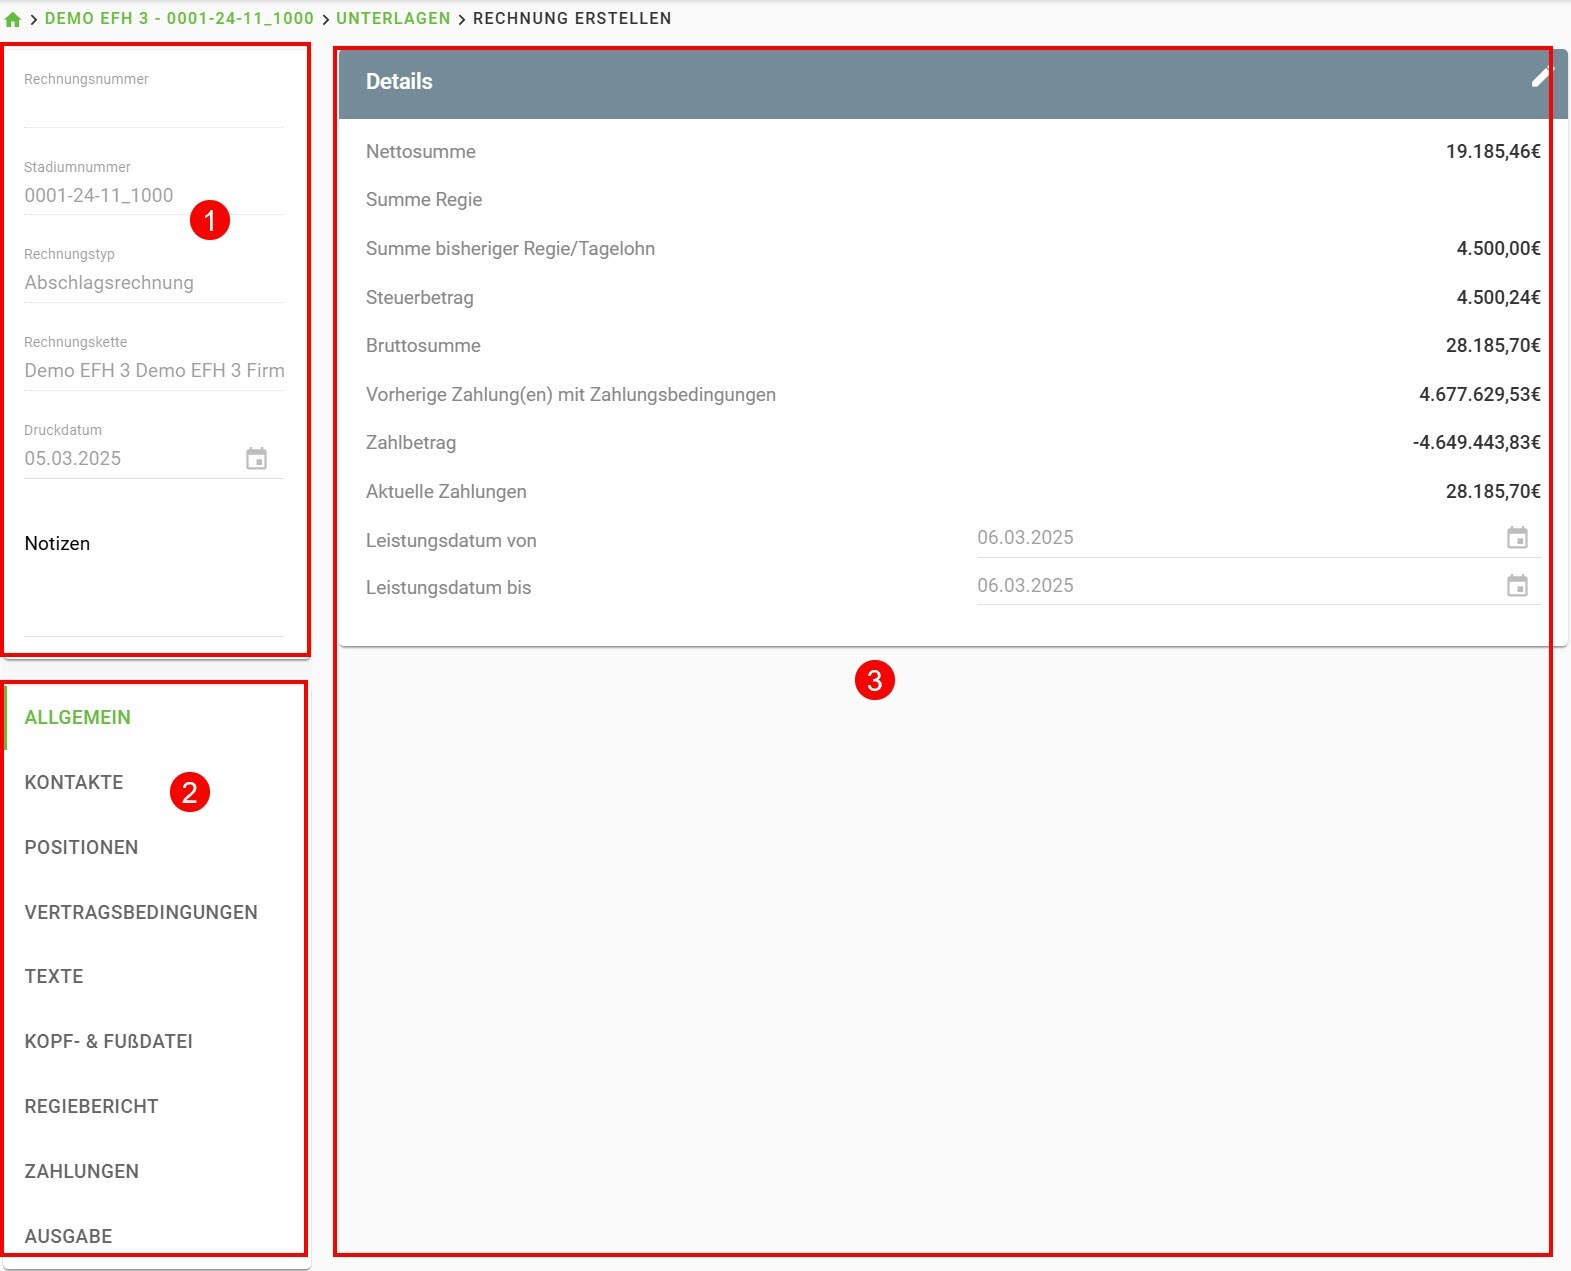Screen dimensions: 1571x1271
Task: Switch to the Regiebericht tab
Action: coord(92,1106)
